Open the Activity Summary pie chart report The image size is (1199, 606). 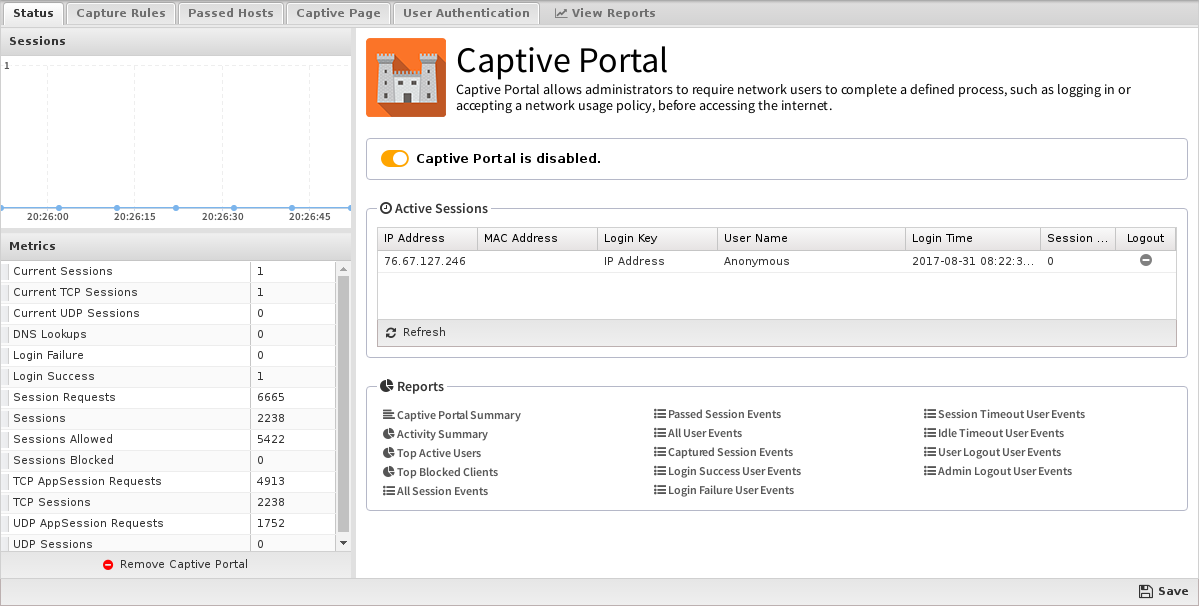441,434
